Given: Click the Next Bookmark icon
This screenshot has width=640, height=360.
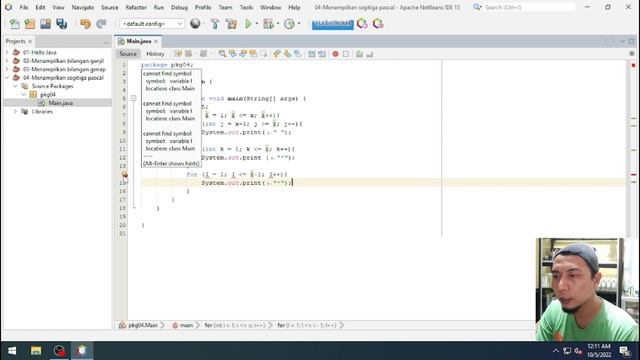Looking at the screenshot, I should tap(287, 54).
